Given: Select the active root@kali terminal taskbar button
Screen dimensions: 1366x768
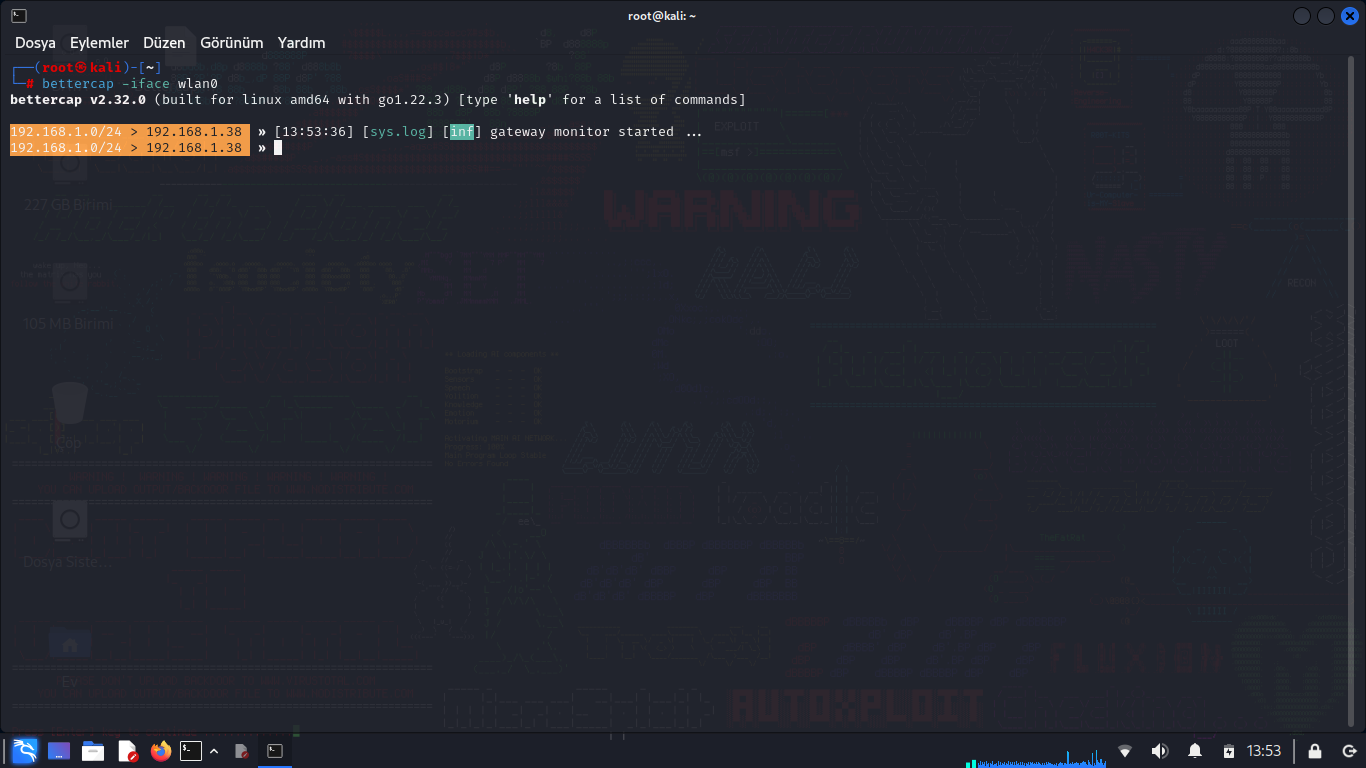Looking at the screenshot, I should coord(275,751).
